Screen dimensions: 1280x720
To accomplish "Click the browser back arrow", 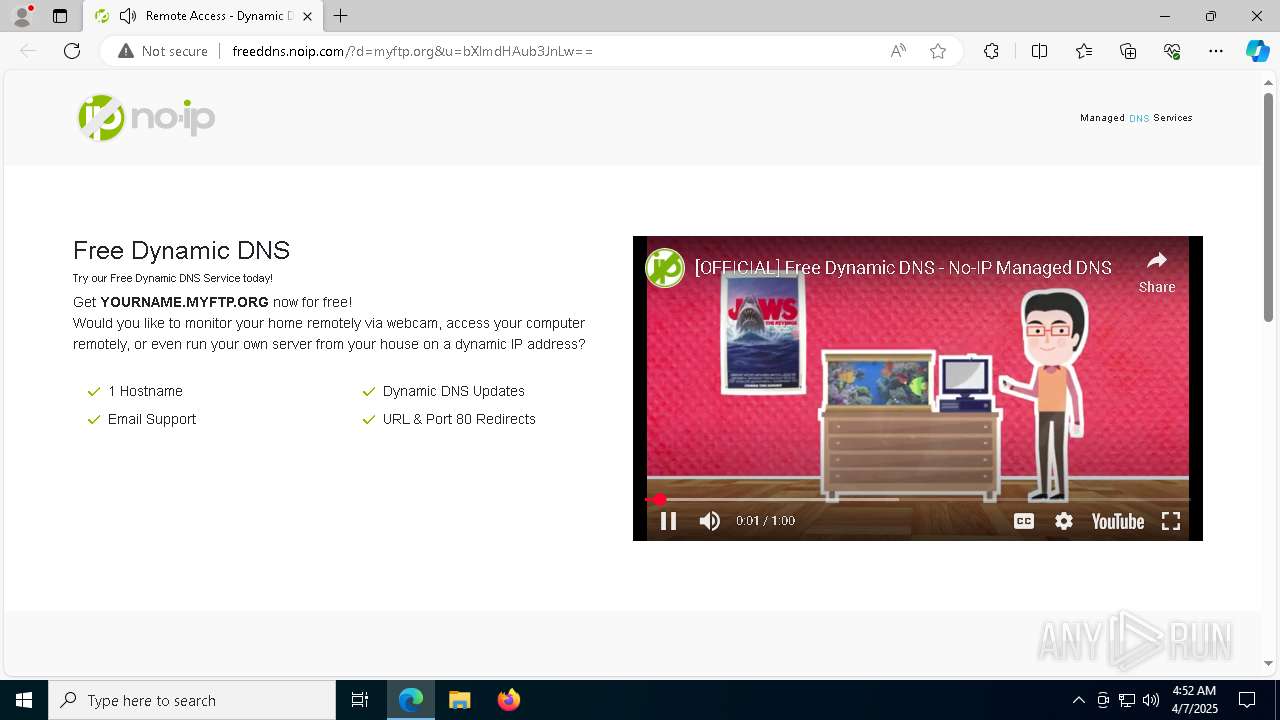I will pyautogui.click(x=28, y=51).
